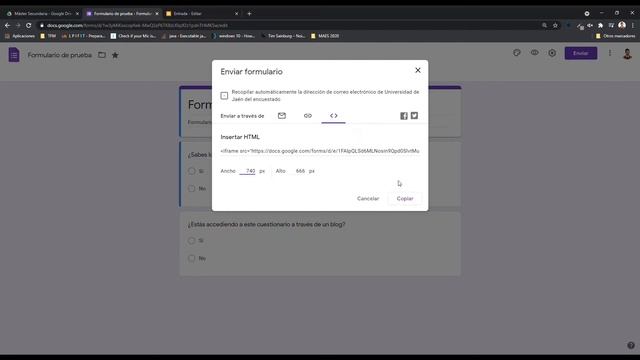Select No for the first question
This screenshot has height=360, width=640.
click(191, 189)
